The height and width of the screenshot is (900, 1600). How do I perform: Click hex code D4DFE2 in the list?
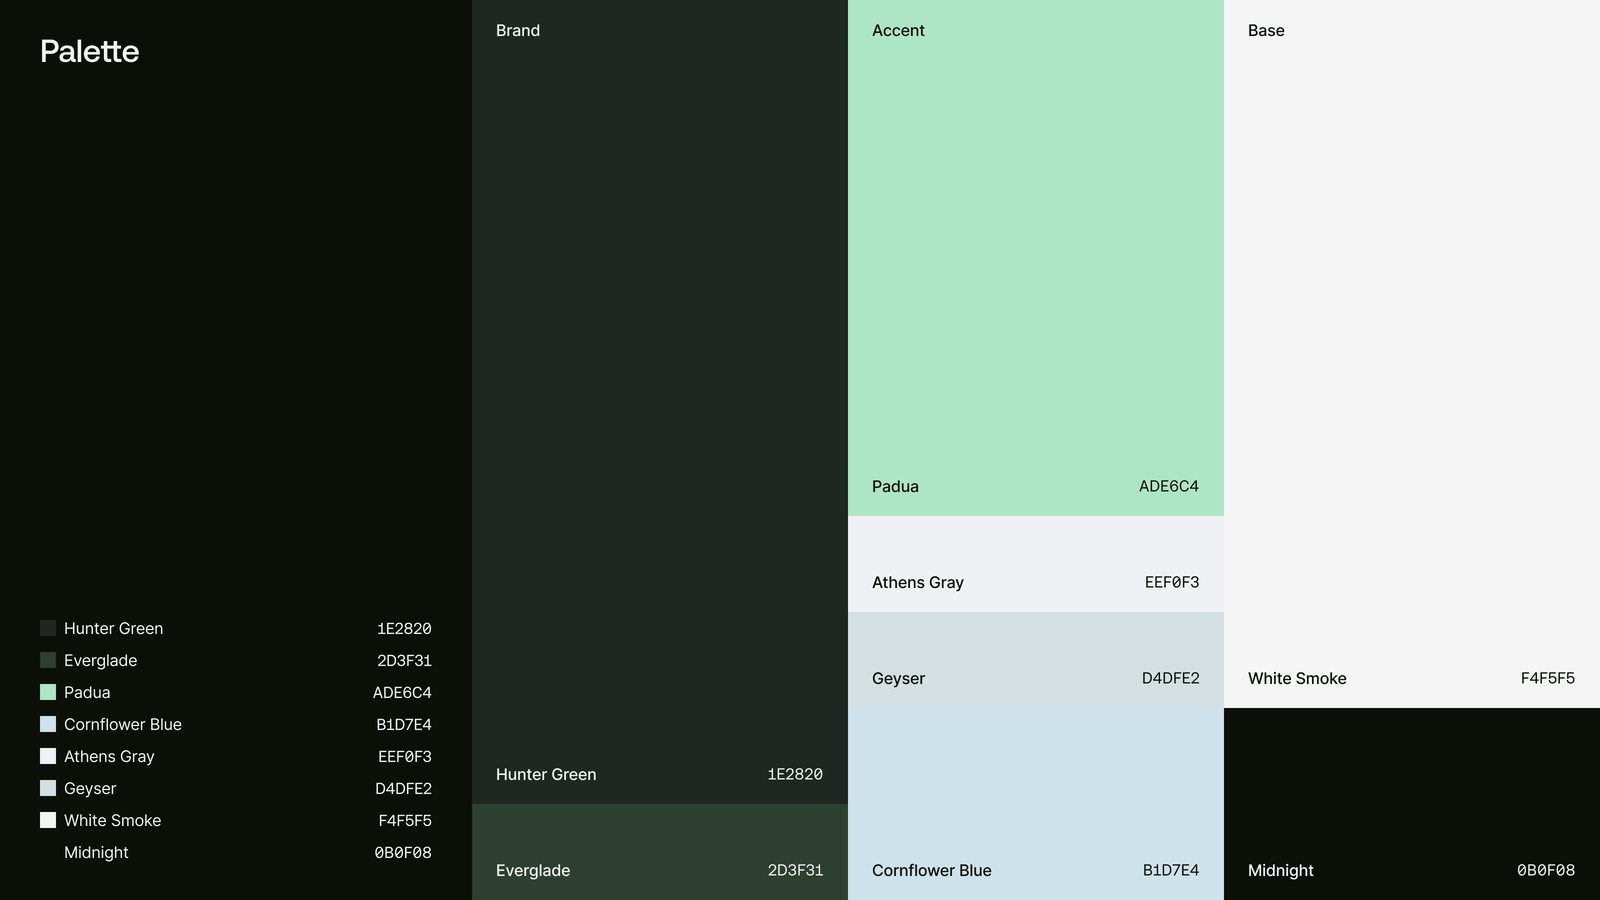(403, 788)
